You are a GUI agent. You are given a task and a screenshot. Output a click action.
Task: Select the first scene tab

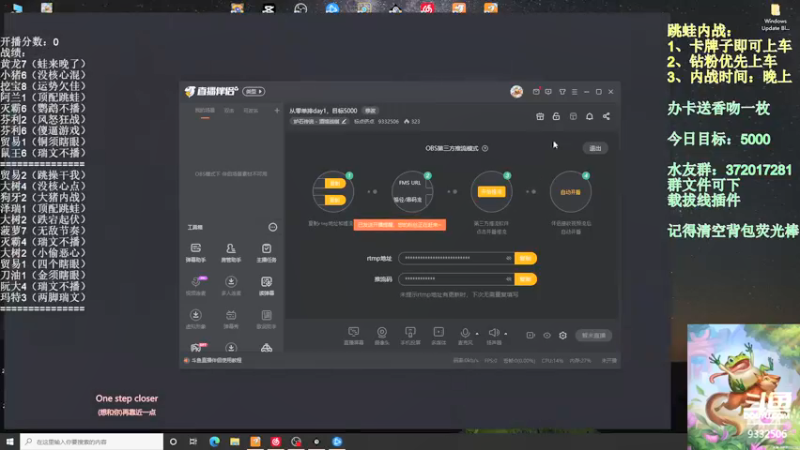point(205,111)
